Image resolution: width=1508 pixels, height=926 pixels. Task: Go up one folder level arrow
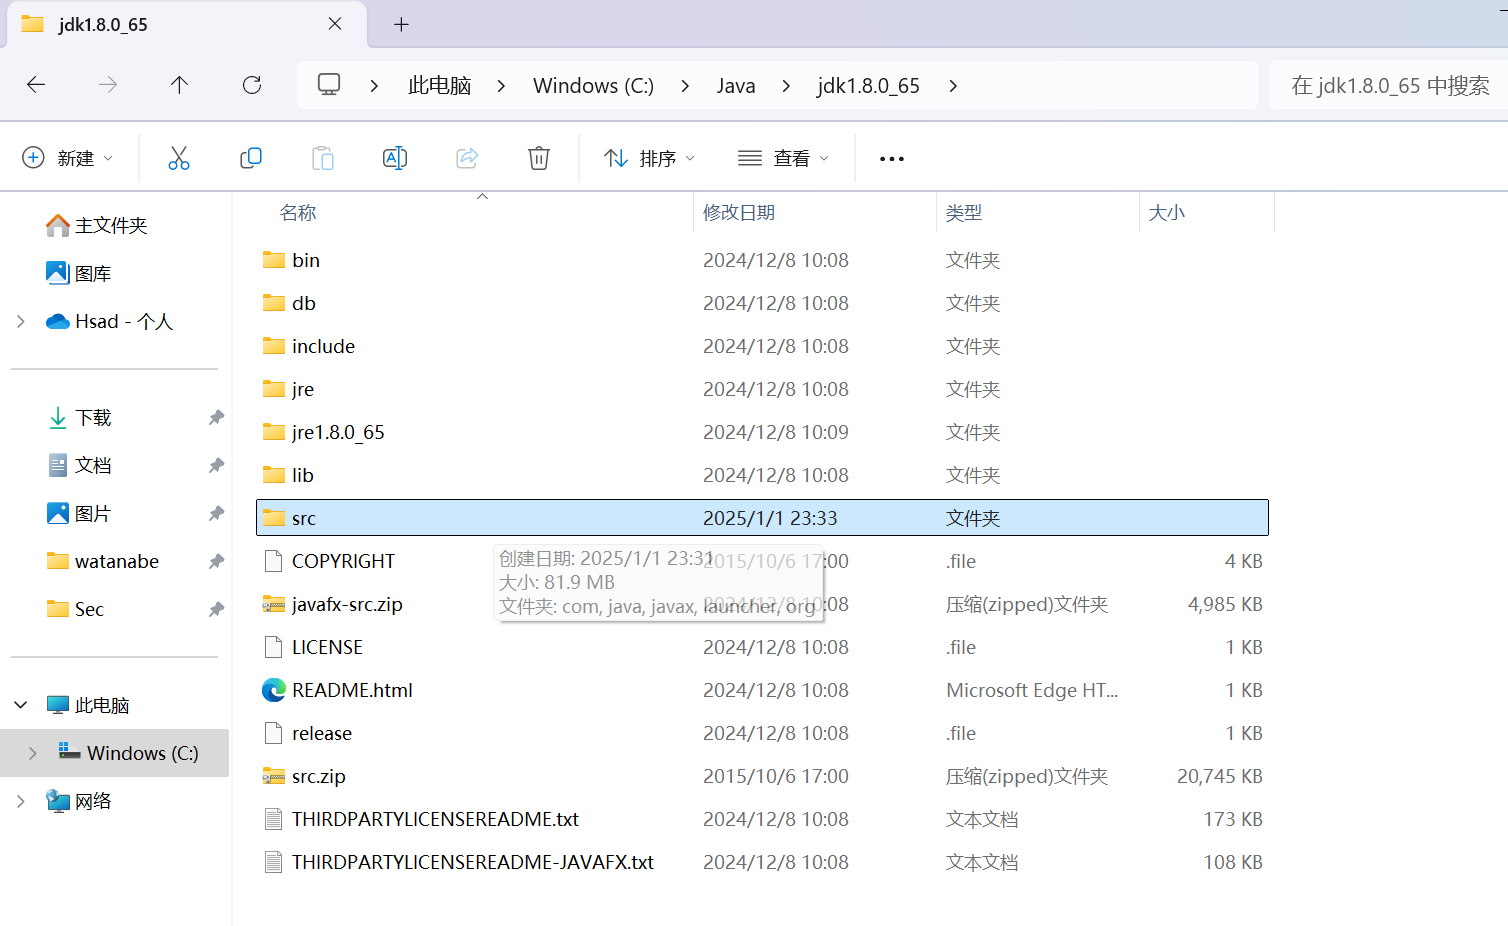(x=180, y=85)
